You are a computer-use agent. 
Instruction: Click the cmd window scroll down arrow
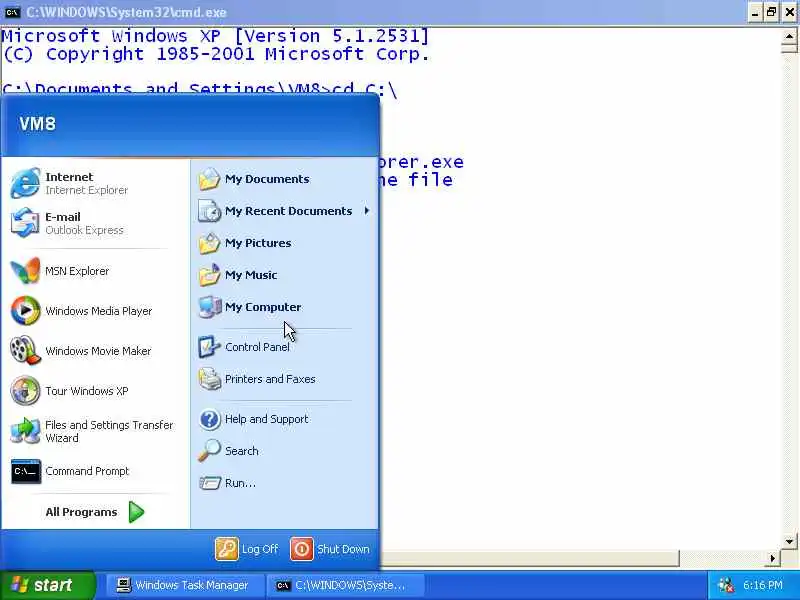789,542
